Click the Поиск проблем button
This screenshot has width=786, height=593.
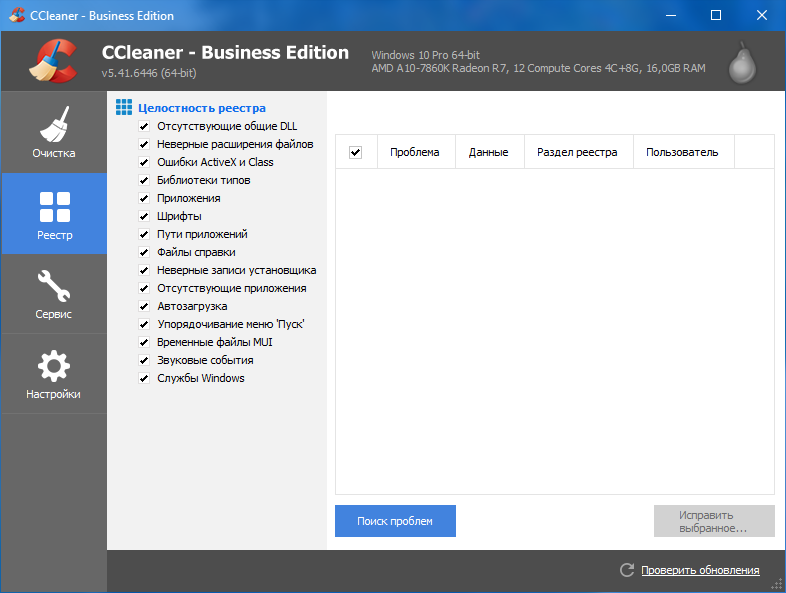click(395, 521)
